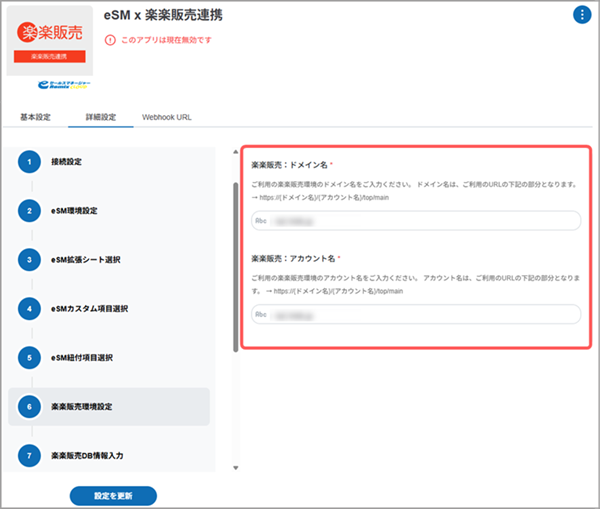Select the step 3 number badge
The width and height of the screenshot is (600, 509).
(x=30, y=260)
